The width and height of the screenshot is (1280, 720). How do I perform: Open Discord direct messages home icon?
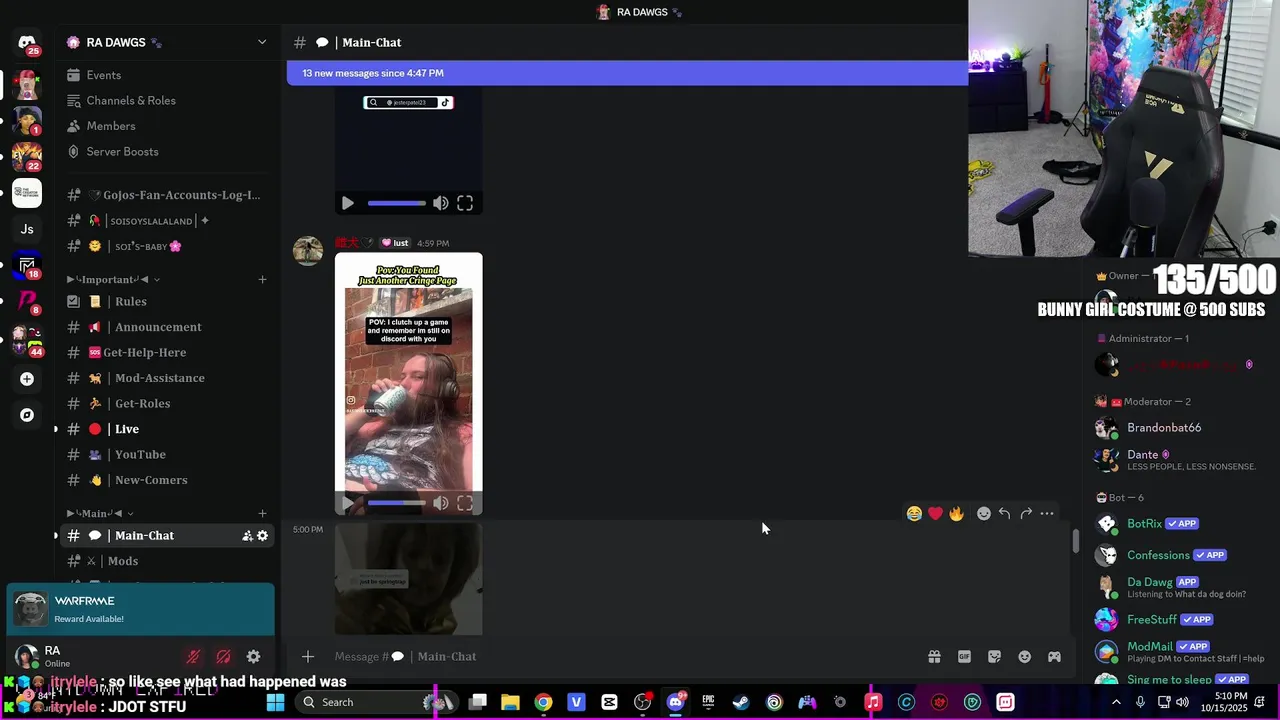click(27, 43)
